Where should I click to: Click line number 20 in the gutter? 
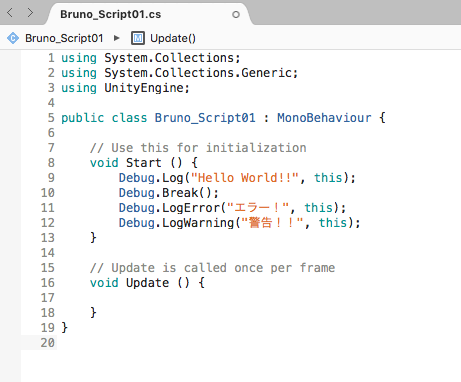(x=48, y=343)
